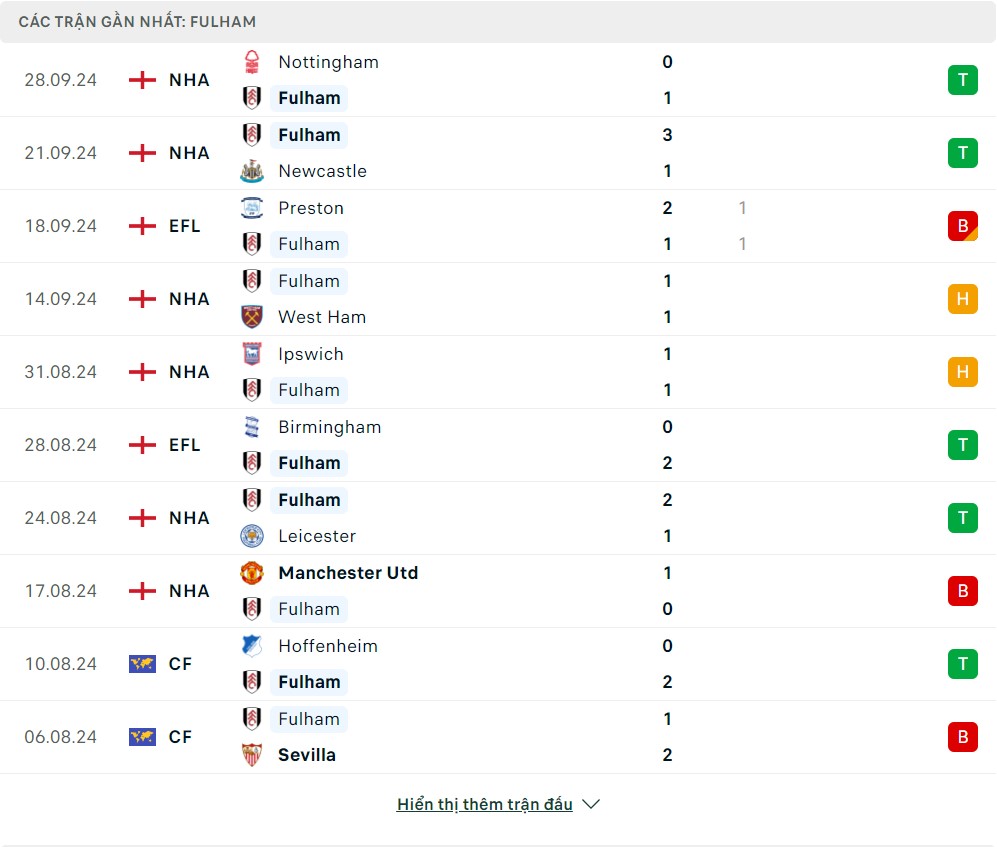Viewport: 997px width, 847px height.
Task: Open the Manchester Utd team name link
Action: pos(348,573)
